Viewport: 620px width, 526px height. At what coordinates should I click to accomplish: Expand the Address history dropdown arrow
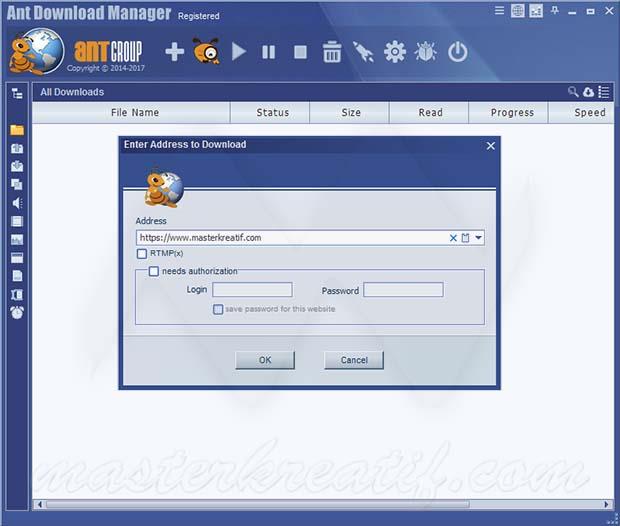tap(478, 238)
